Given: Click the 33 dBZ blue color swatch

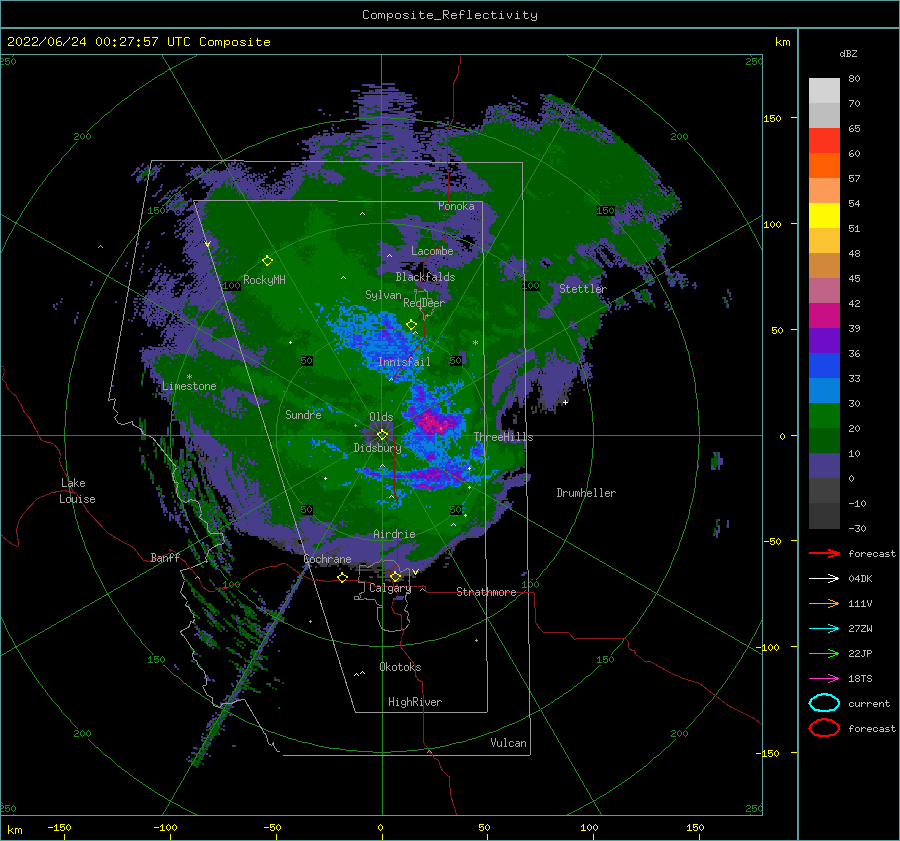Looking at the screenshot, I should point(824,391).
